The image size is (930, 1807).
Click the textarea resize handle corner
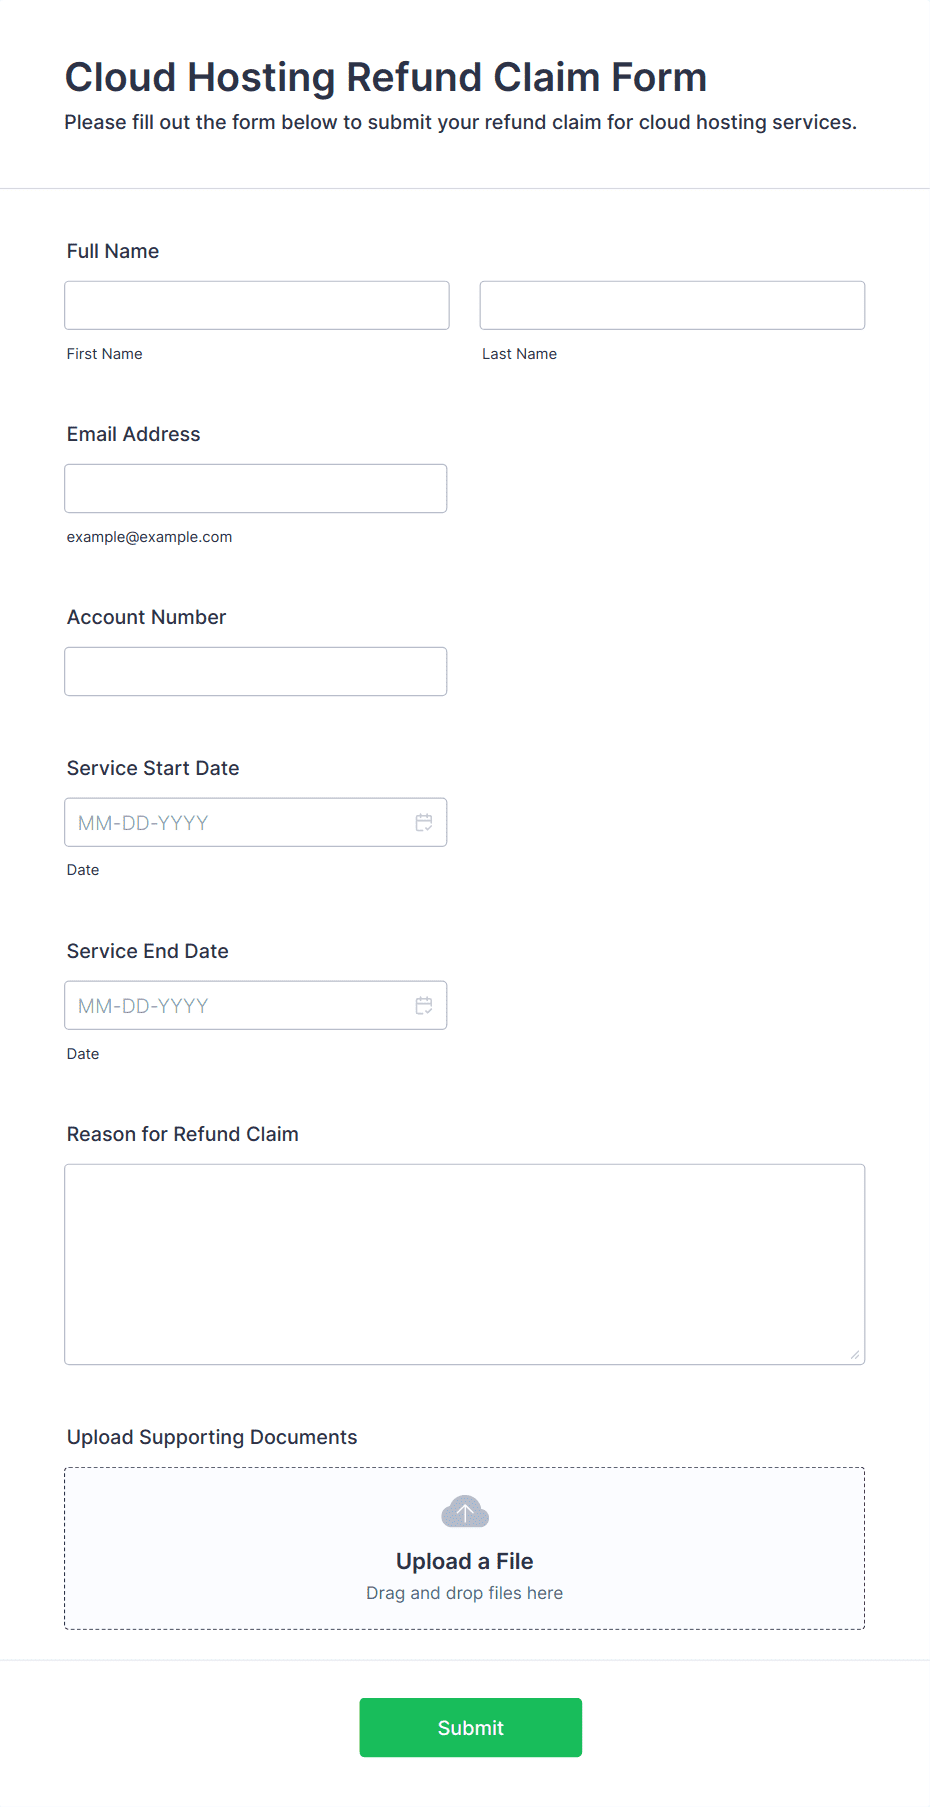point(855,1354)
